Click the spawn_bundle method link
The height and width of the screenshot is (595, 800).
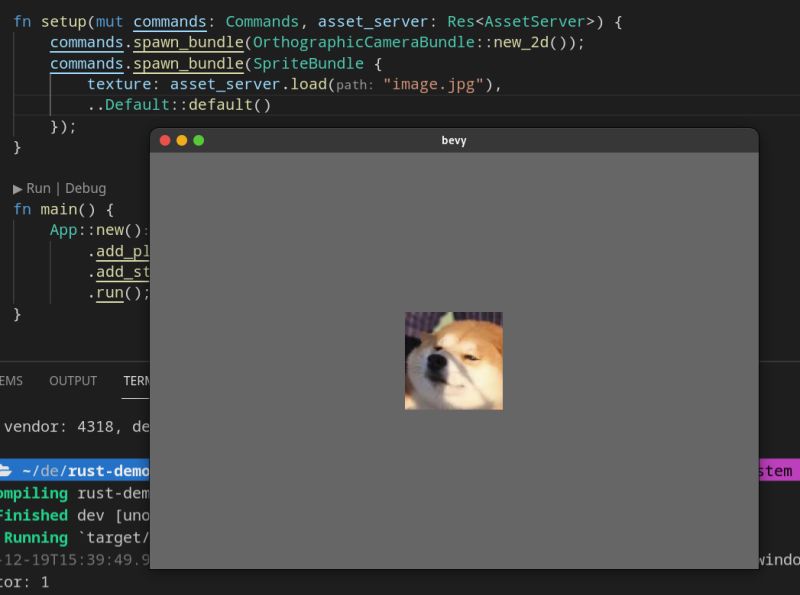point(188,42)
